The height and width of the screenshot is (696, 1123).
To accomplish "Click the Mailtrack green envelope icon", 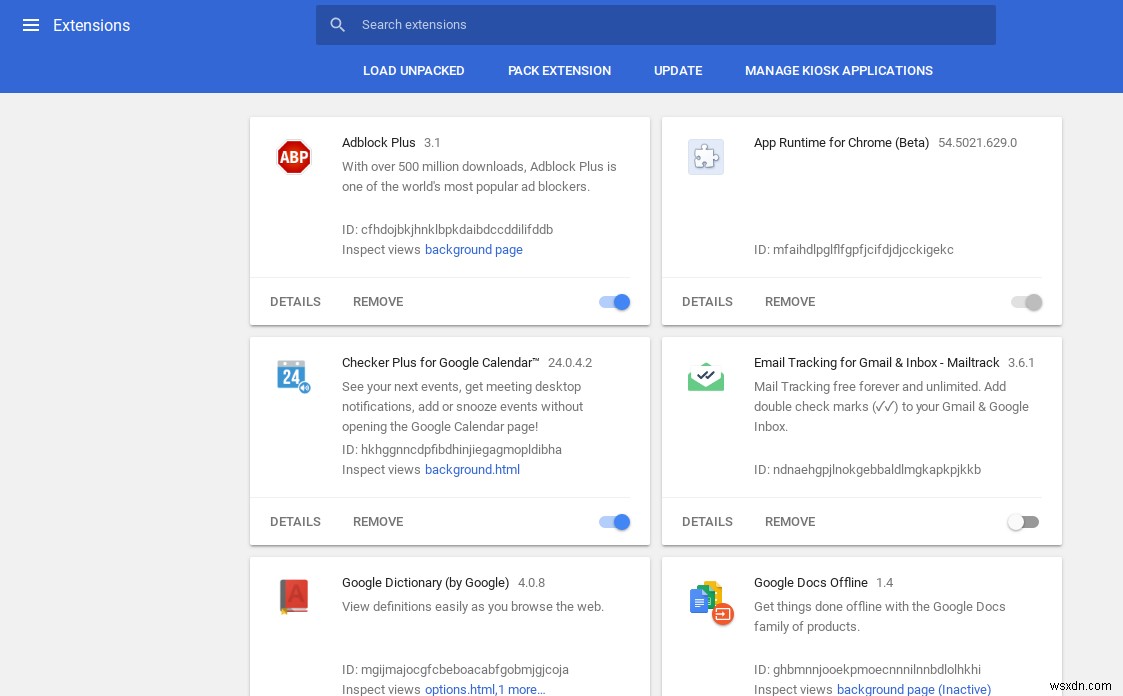I will [706, 377].
